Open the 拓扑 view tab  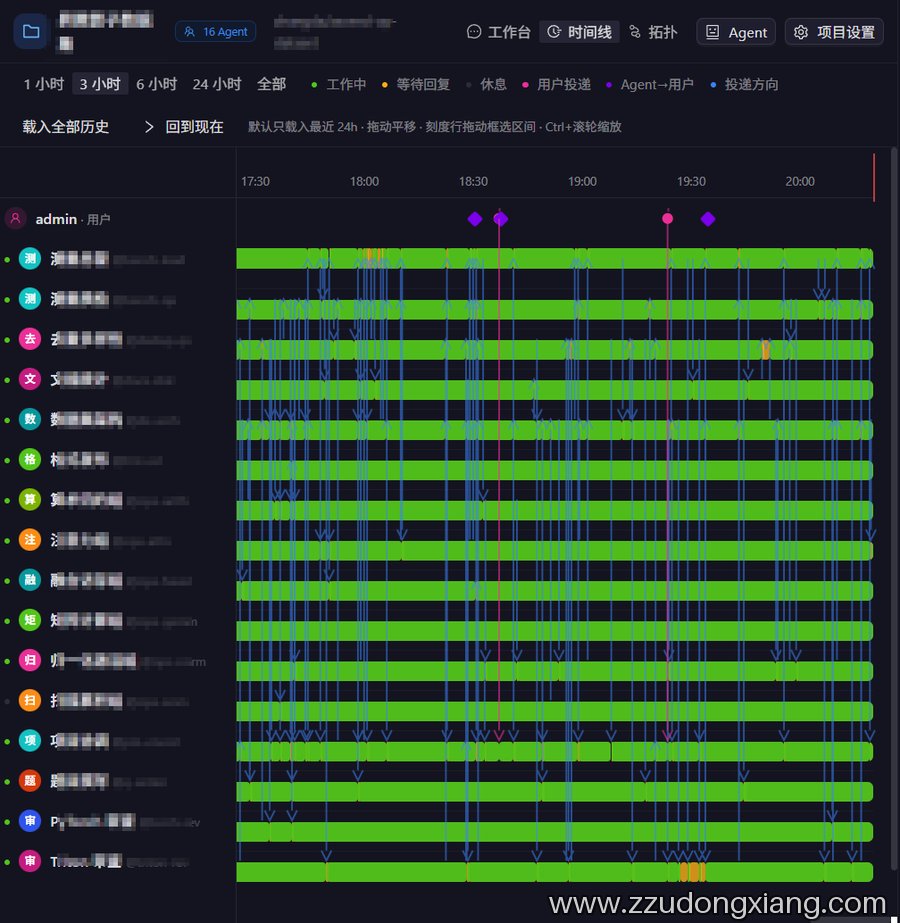653,32
